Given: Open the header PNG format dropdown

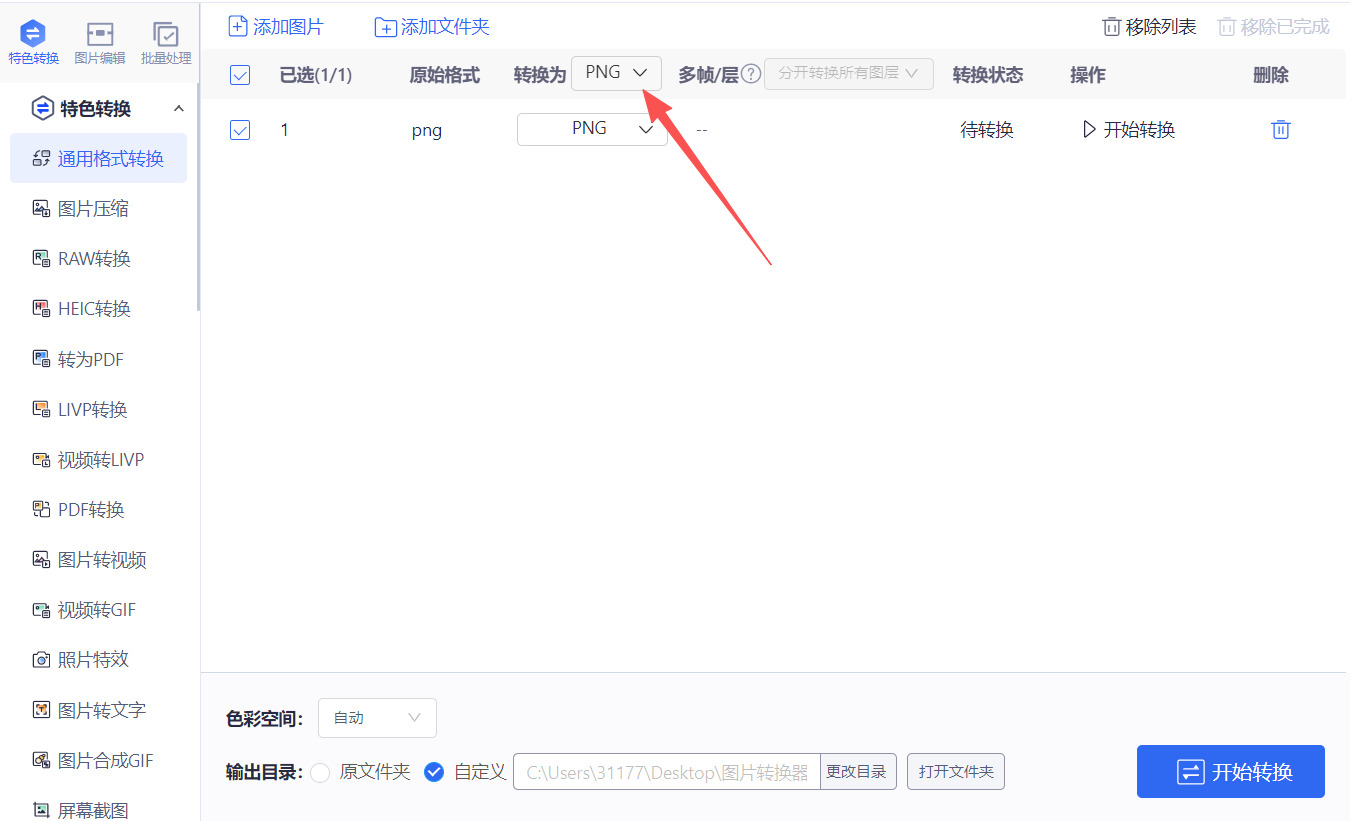Looking at the screenshot, I should pyautogui.click(x=616, y=72).
